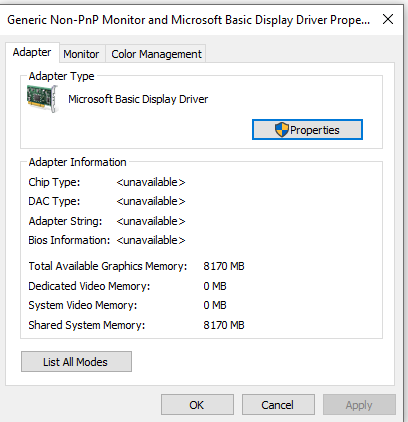
Task: Click the Shared System Memory 8170 MB value
Action: pos(224,325)
